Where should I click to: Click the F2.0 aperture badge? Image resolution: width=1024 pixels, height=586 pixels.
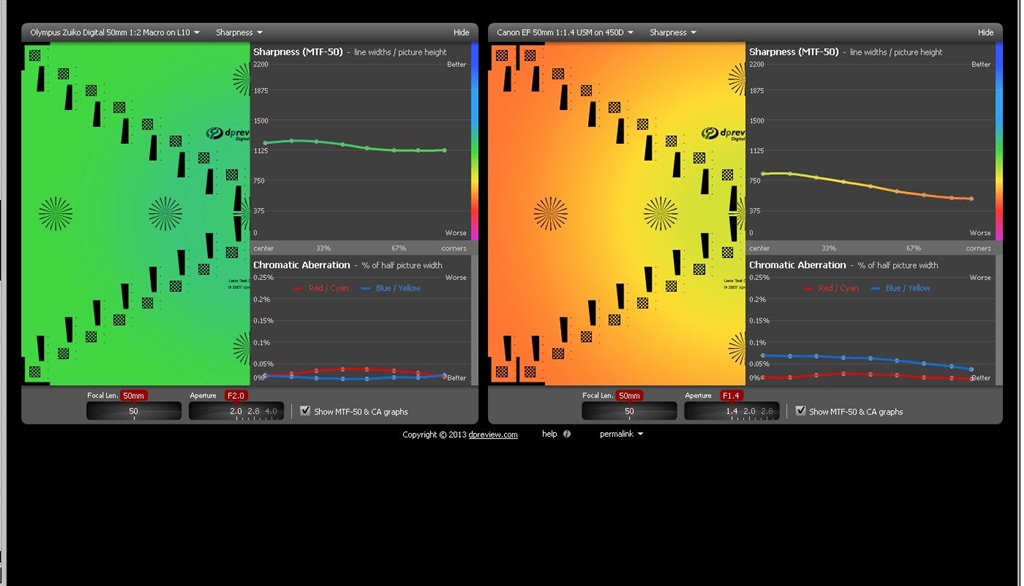click(235, 395)
